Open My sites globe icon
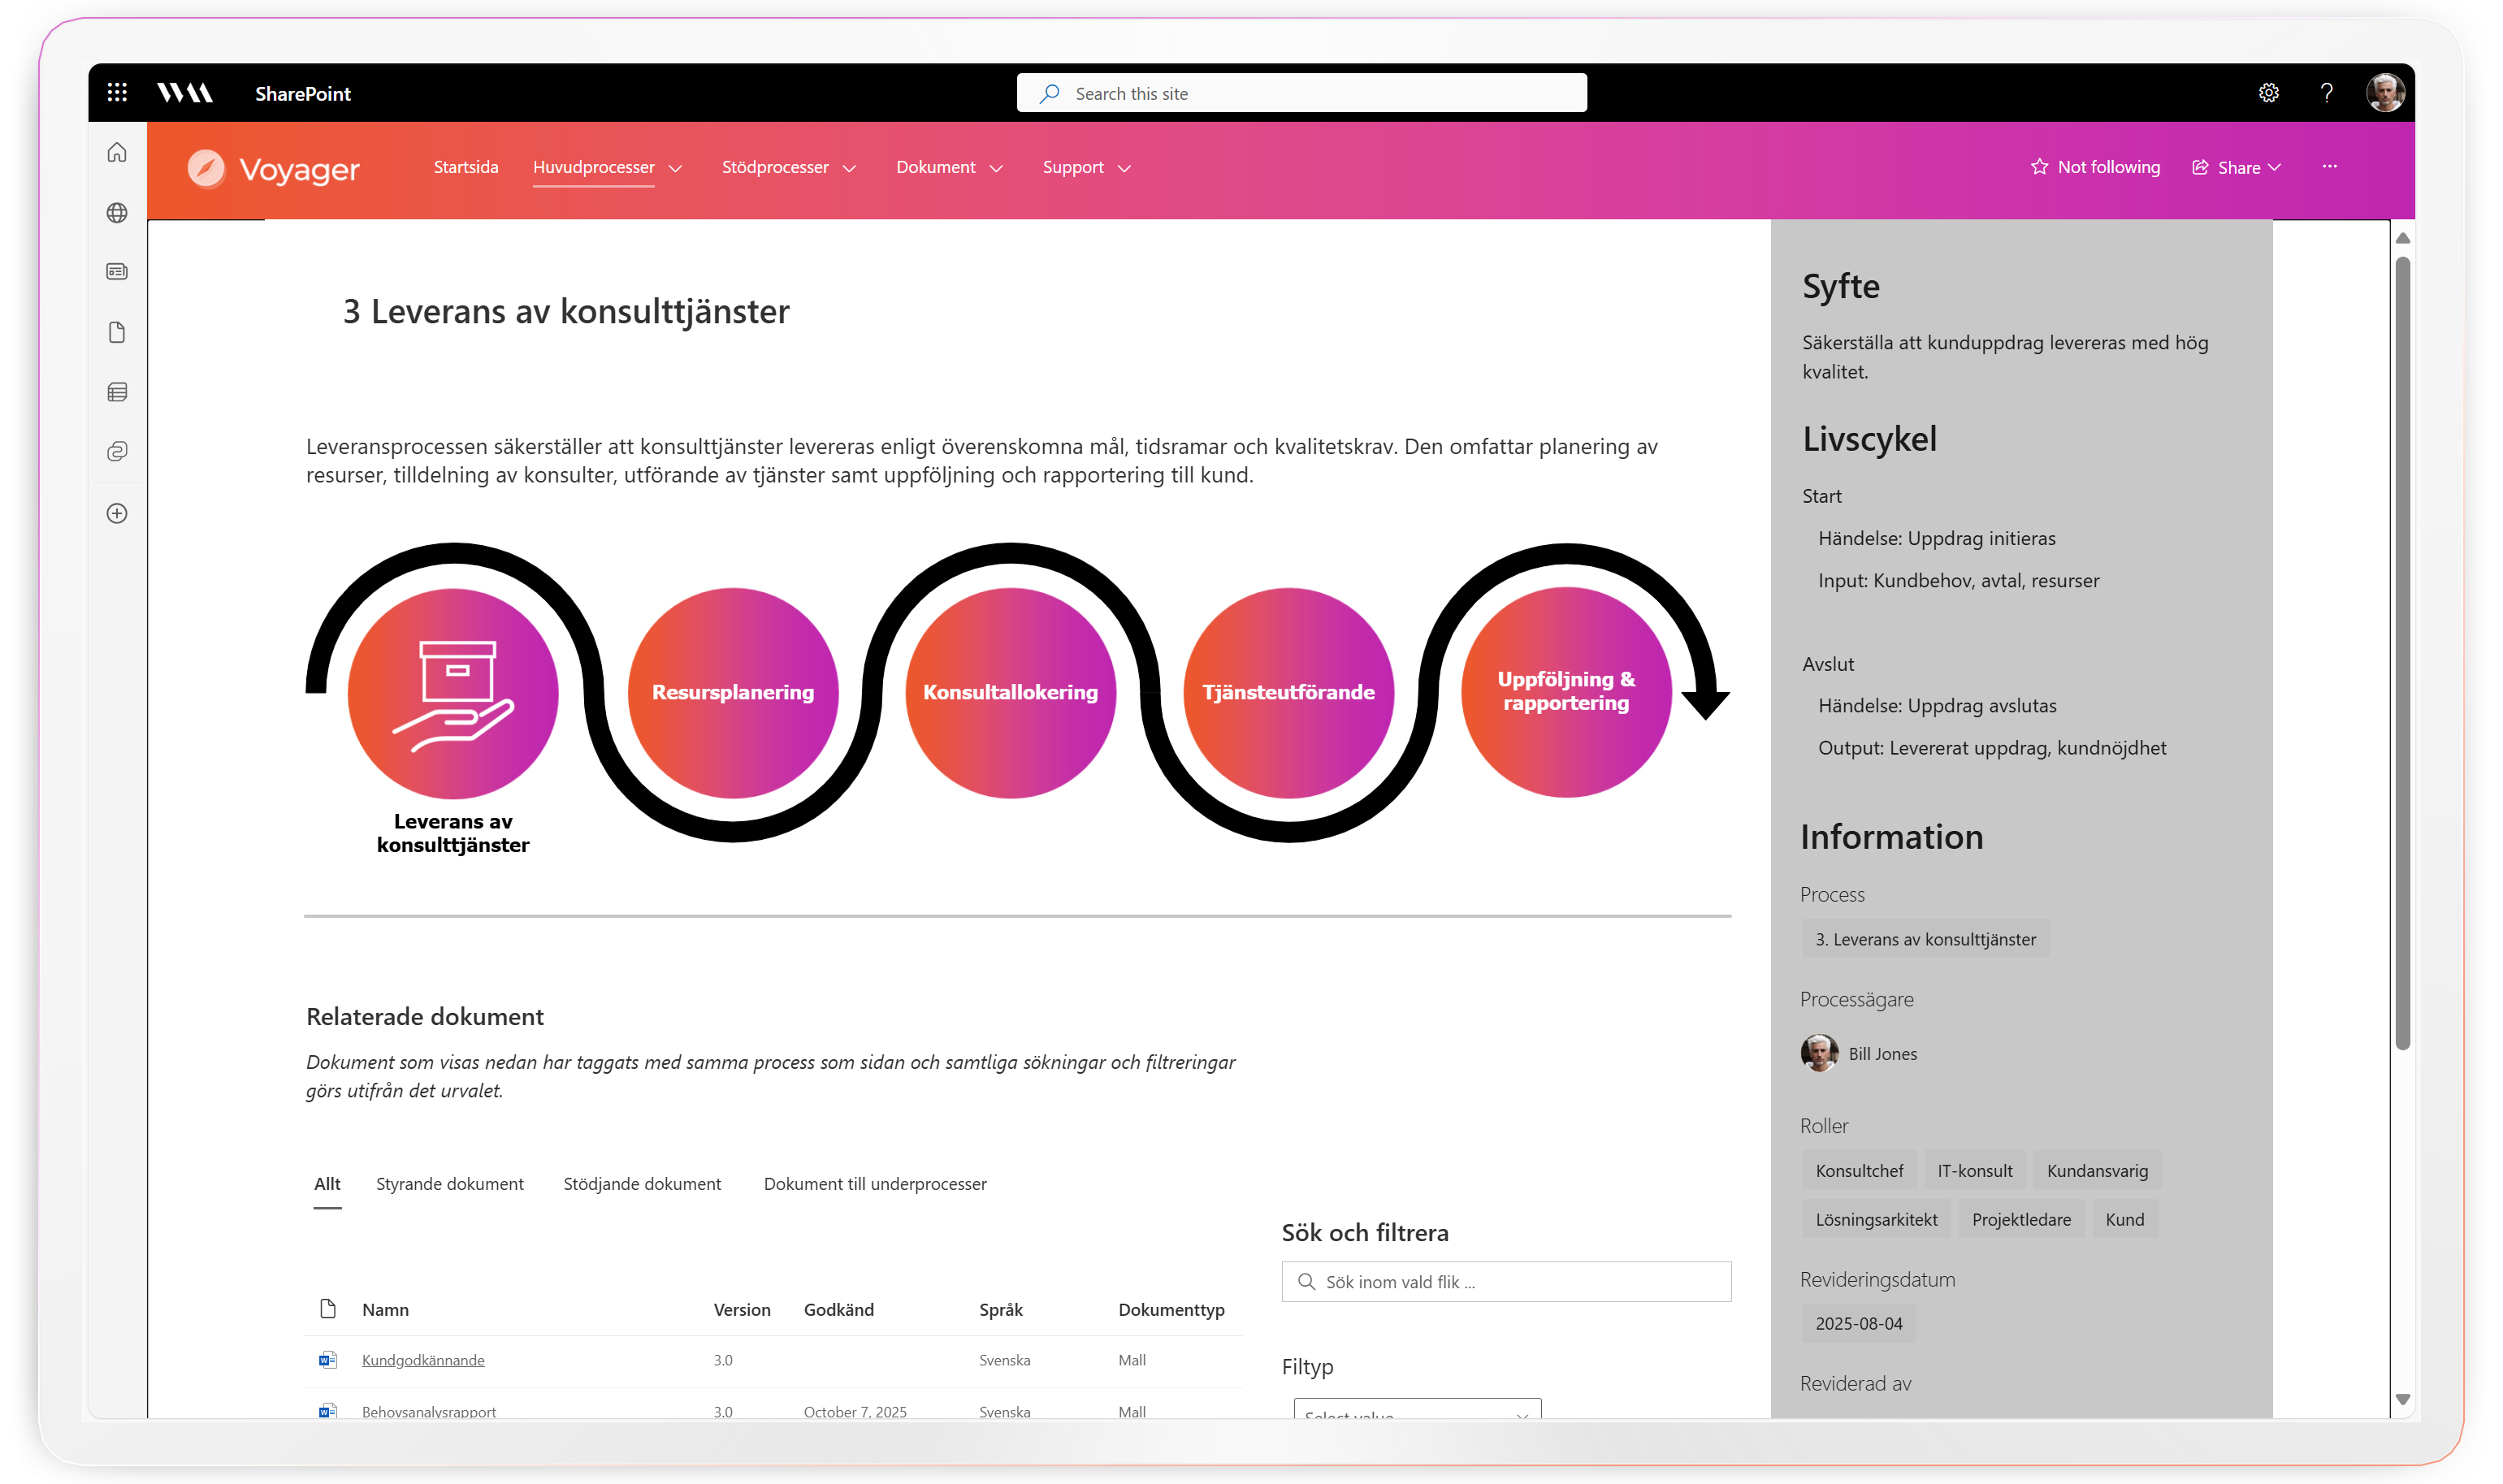The width and height of the screenshot is (2503, 1484). (x=117, y=213)
